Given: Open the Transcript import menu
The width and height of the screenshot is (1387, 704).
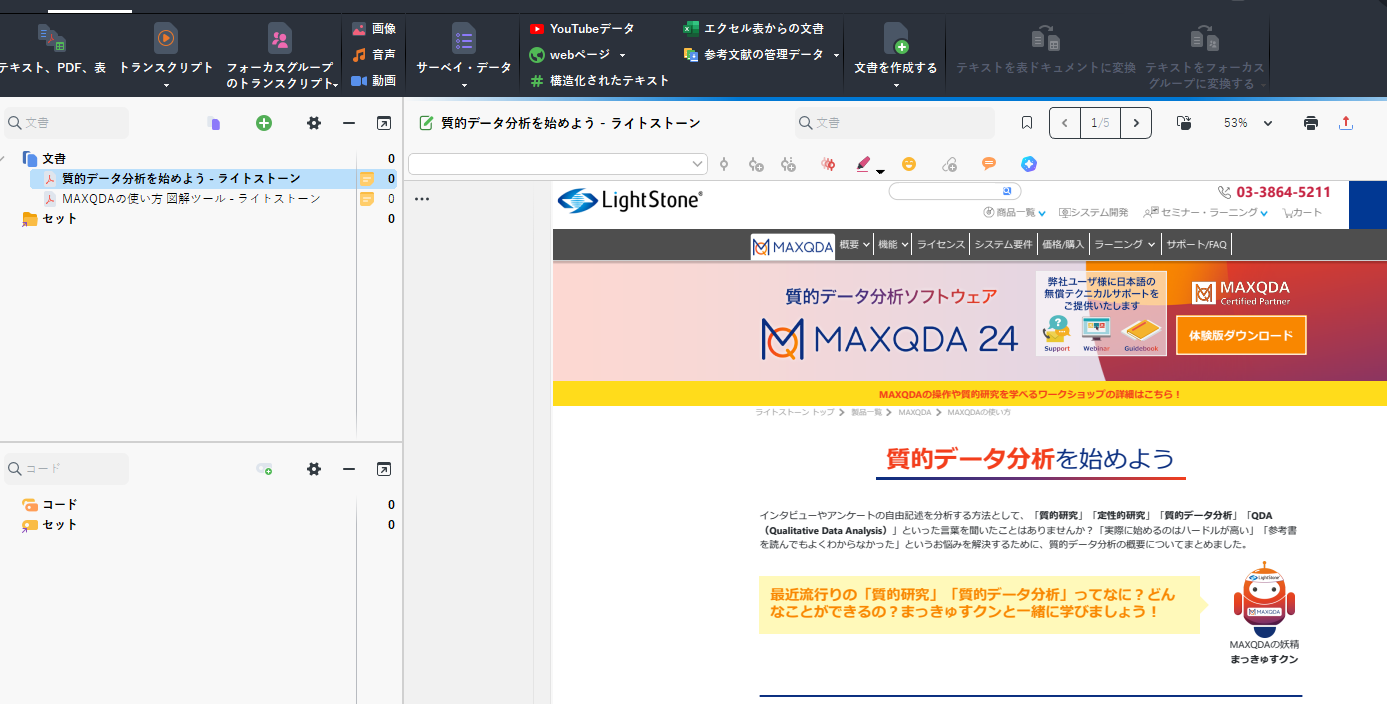Looking at the screenshot, I should pyautogui.click(x=166, y=55).
